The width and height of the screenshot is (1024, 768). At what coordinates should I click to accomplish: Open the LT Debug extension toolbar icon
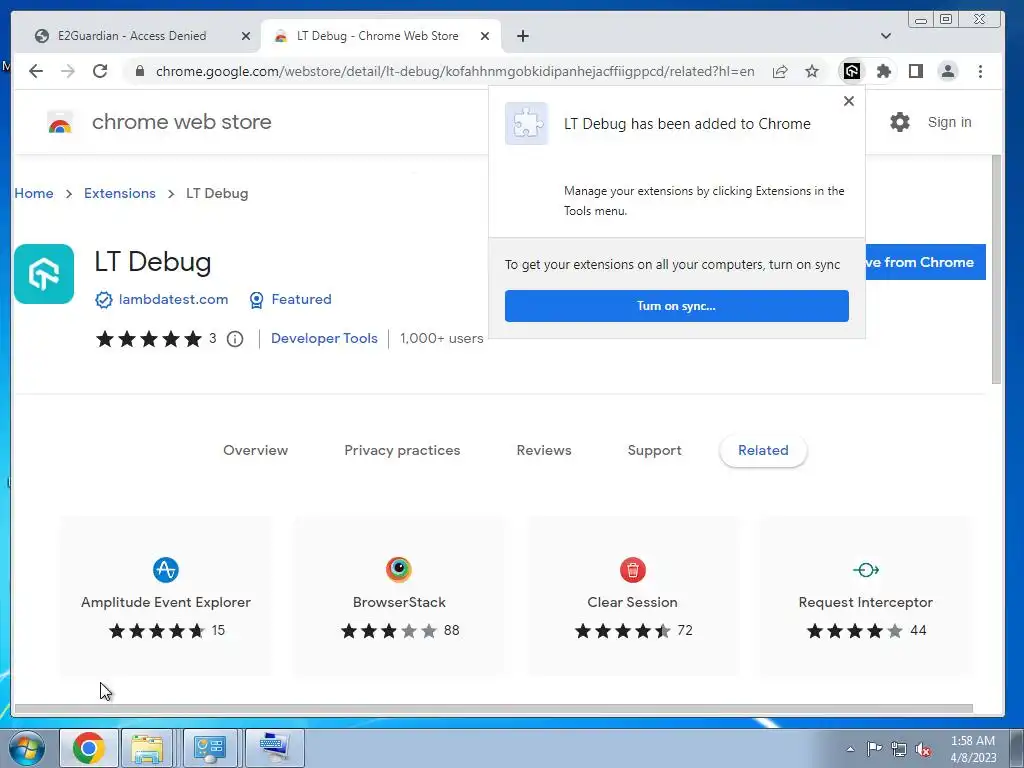coord(852,71)
